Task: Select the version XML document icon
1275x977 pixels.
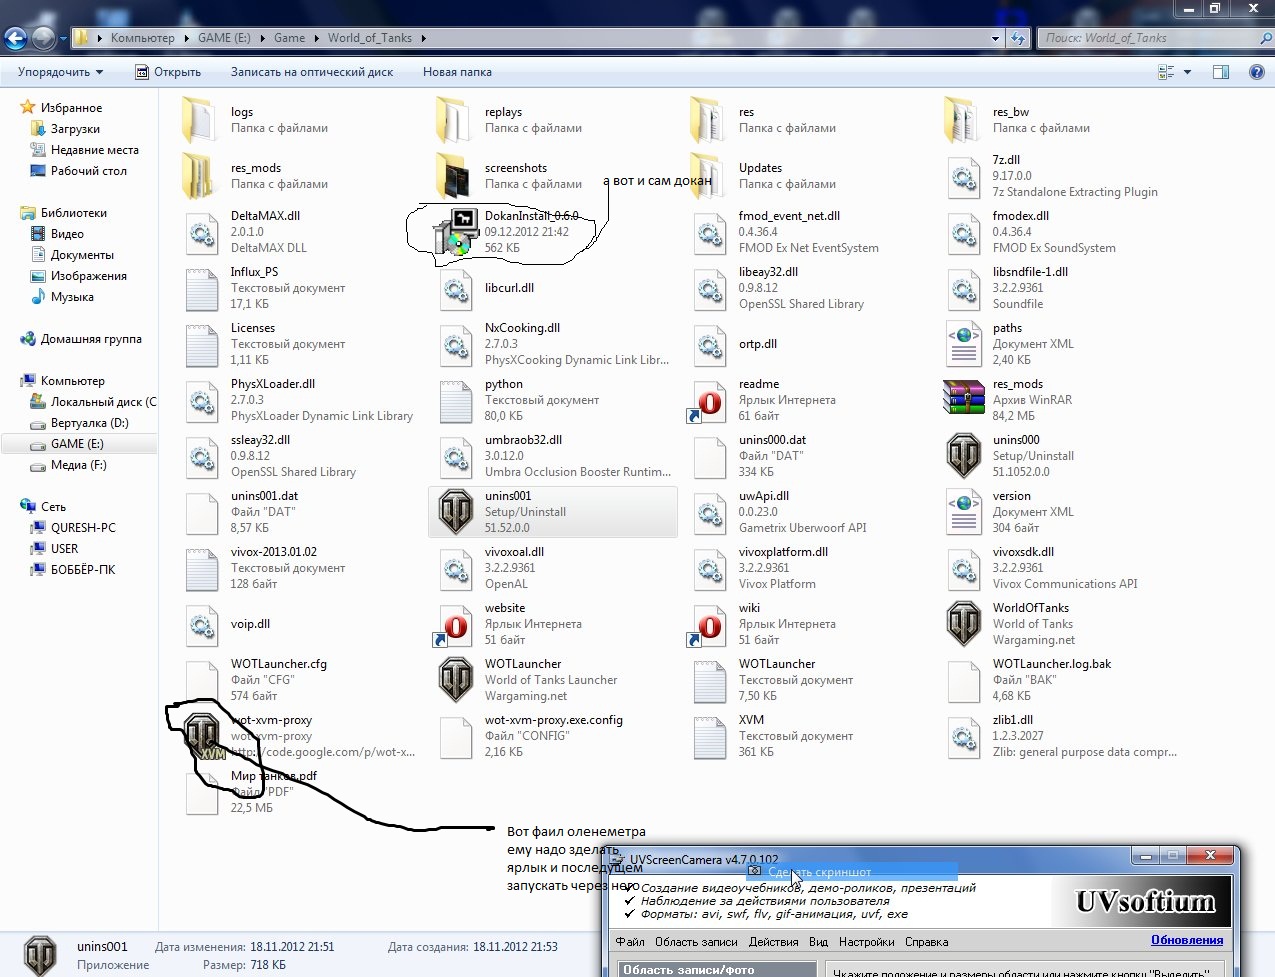Action: pos(963,512)
